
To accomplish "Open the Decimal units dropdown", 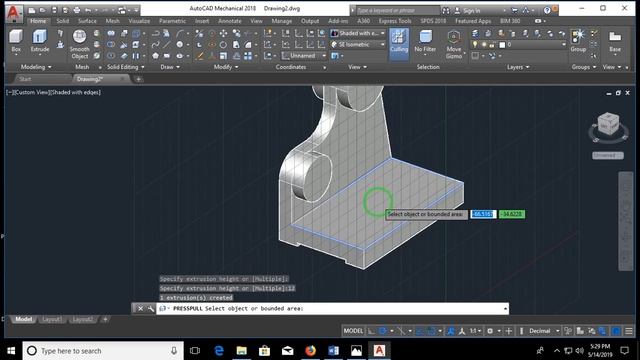I will pos(544,331).
